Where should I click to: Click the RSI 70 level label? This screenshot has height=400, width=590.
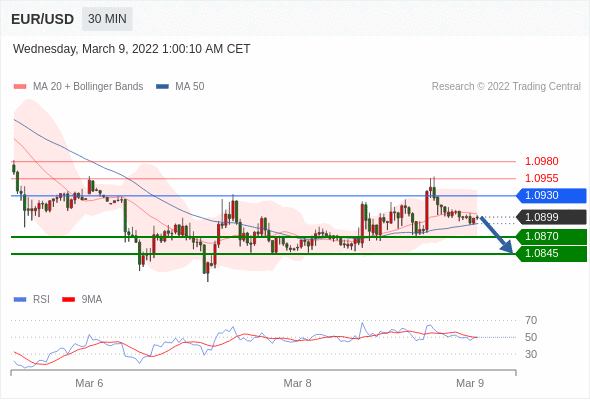pyautogui.click(x=531, y=321)
